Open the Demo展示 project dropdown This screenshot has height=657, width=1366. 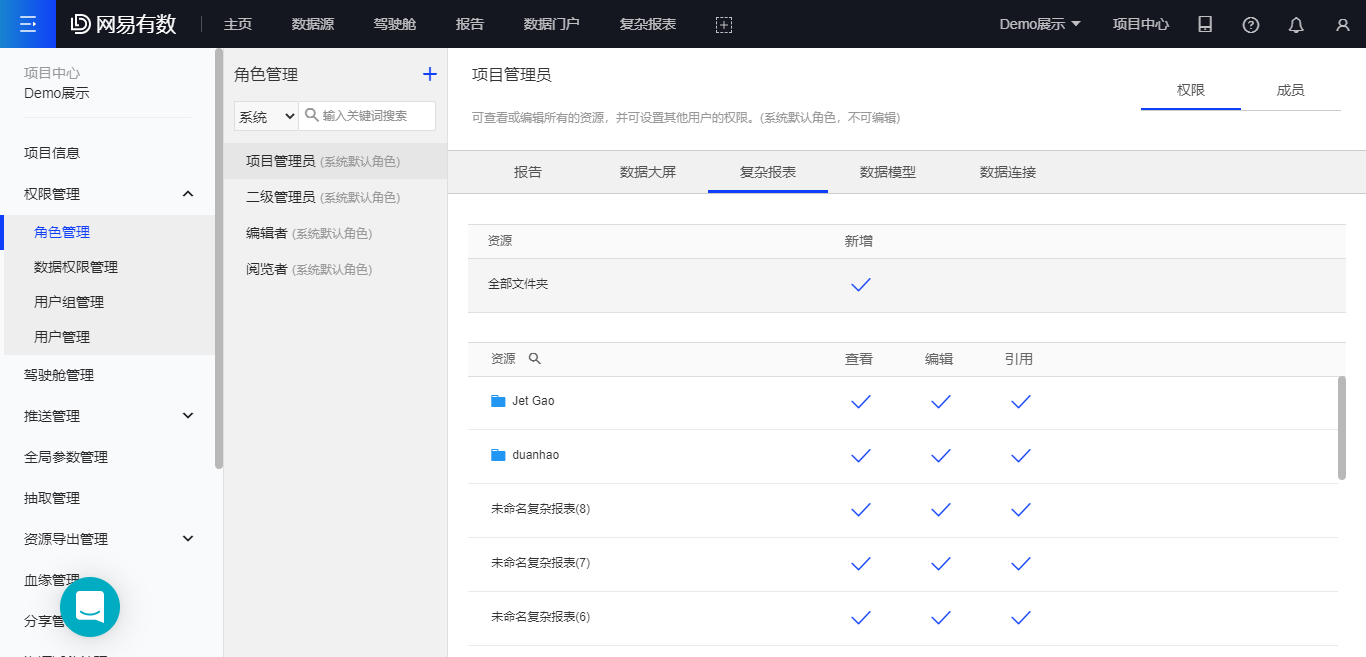click(x=1040, y=24)
